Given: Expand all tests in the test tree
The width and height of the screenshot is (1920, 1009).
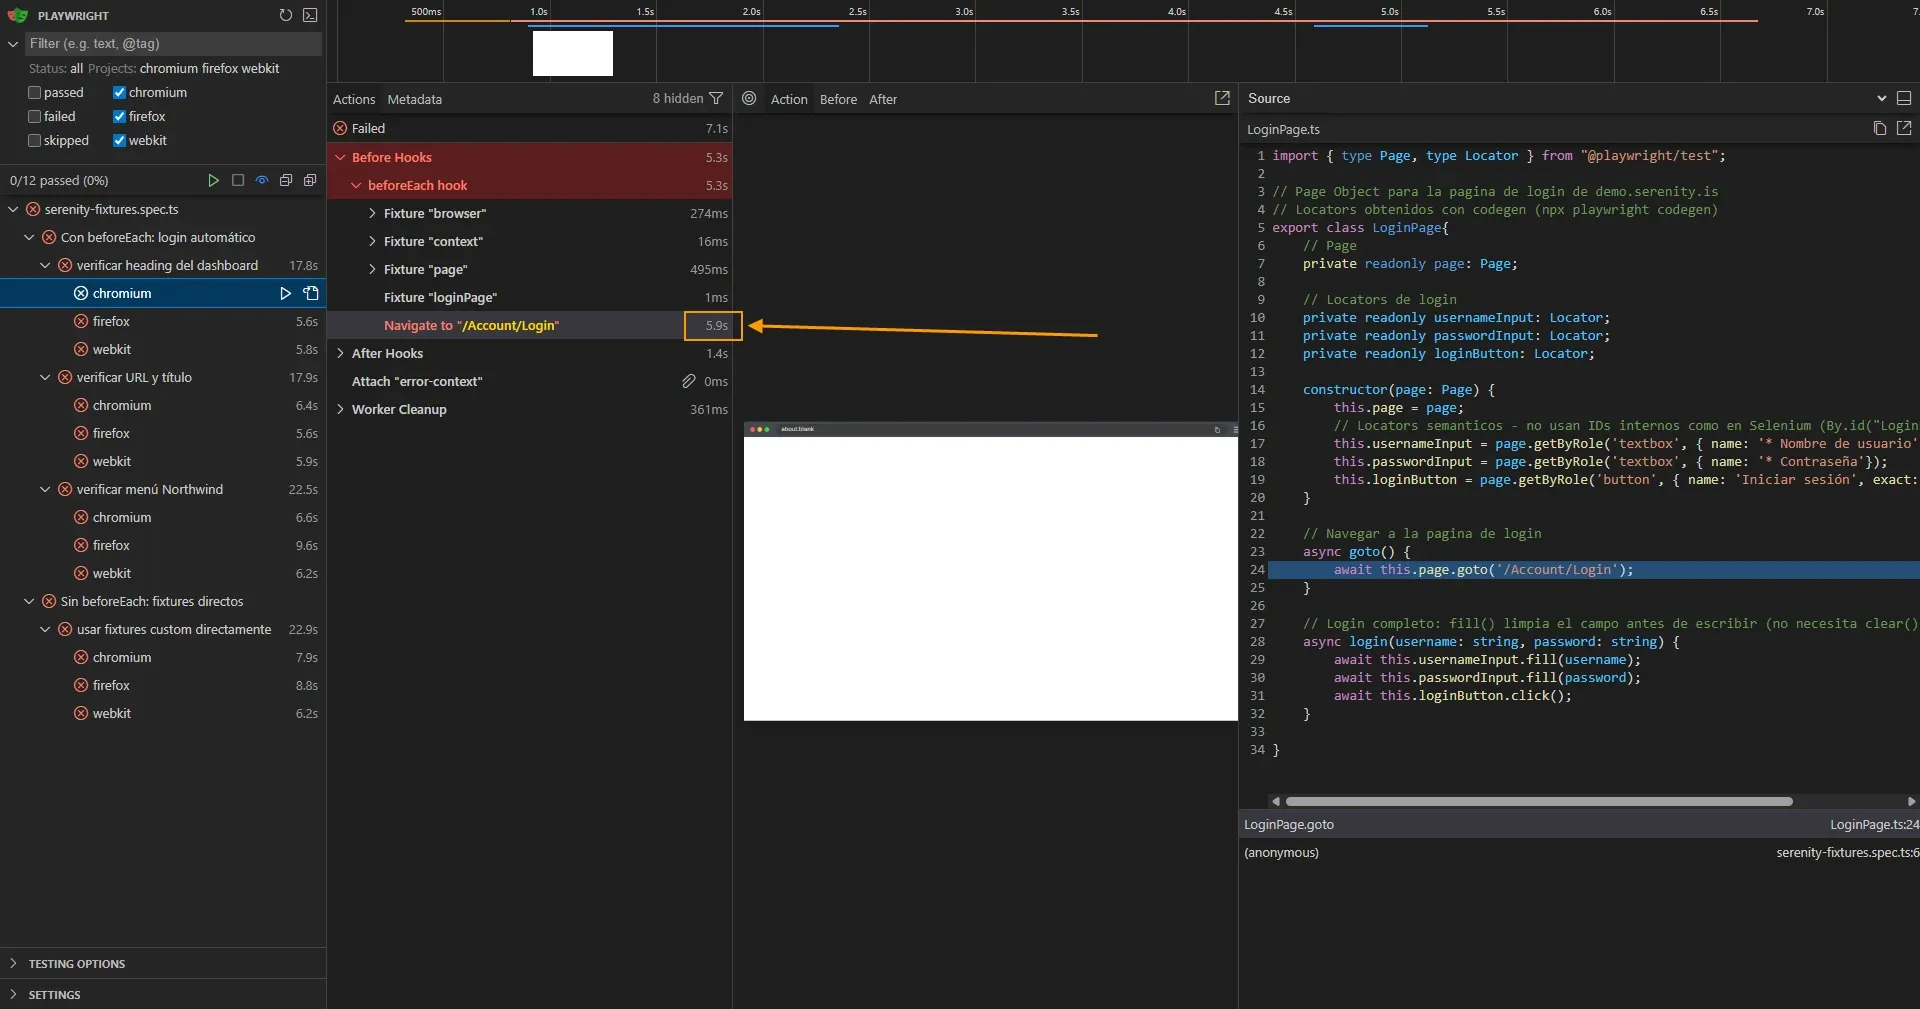Looking at the screenshot, I should coord(310,180).
